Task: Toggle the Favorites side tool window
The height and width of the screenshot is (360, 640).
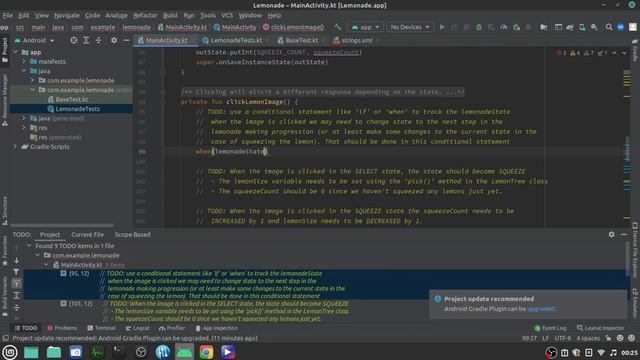Action: click(x=5, y=251)
